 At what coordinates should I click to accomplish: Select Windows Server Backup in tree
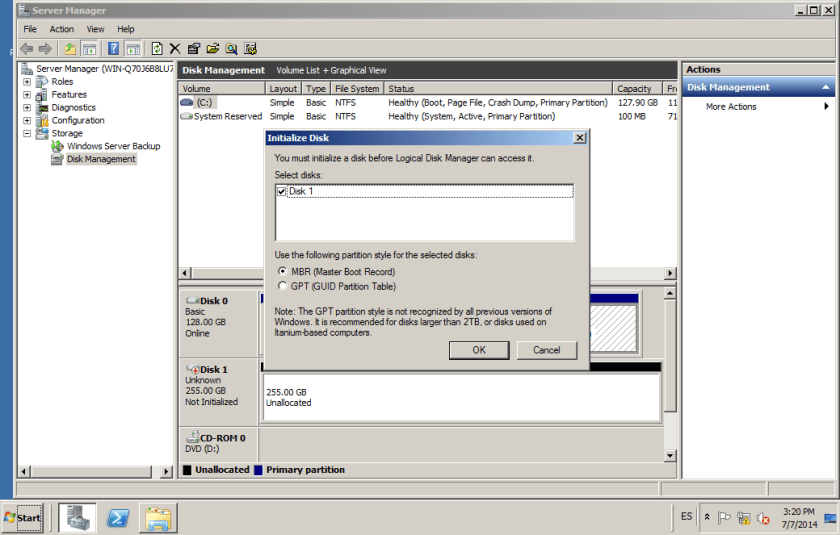click(x=113, y=146)
